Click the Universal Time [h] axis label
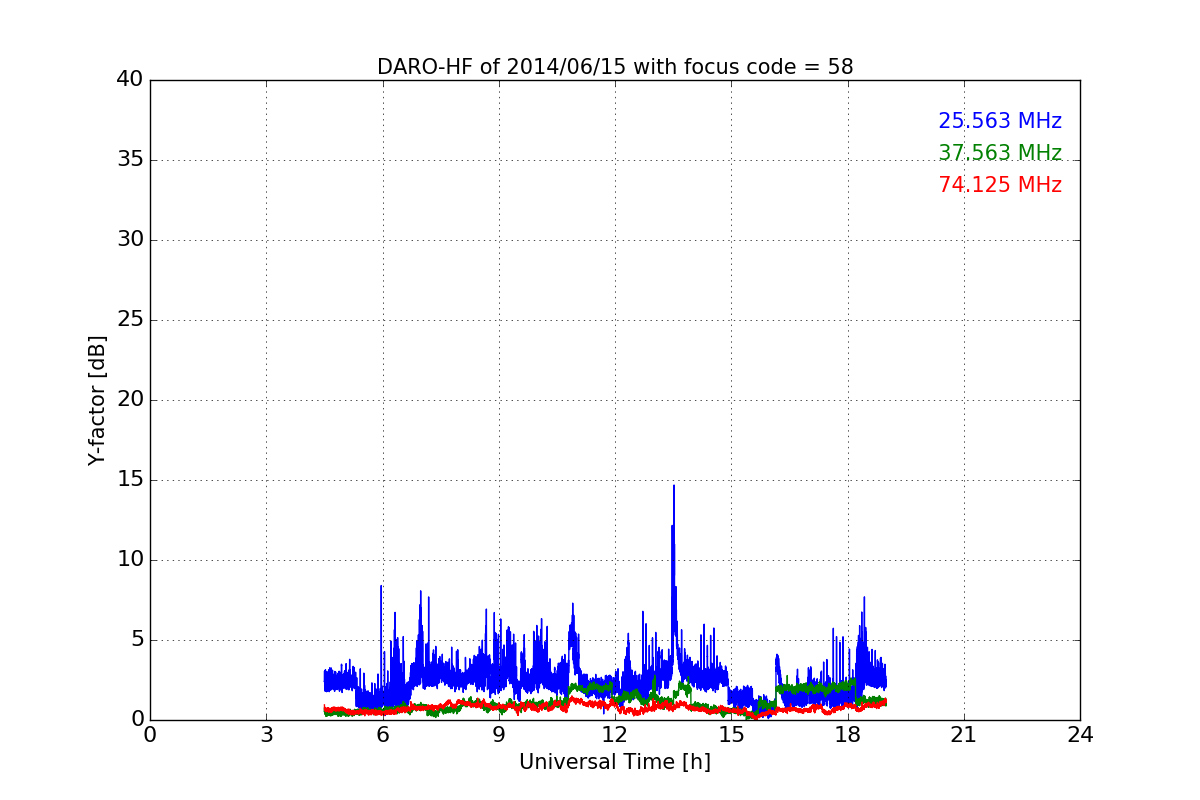Screen dimensions: 1200x800 pos(615,762)
